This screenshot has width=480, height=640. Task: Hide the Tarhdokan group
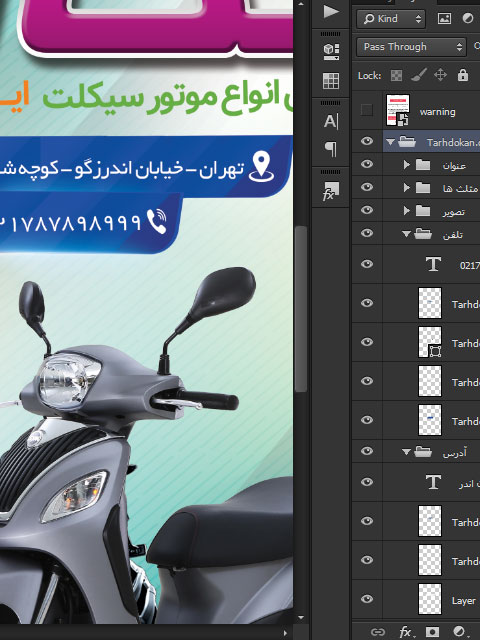[367, 141]
